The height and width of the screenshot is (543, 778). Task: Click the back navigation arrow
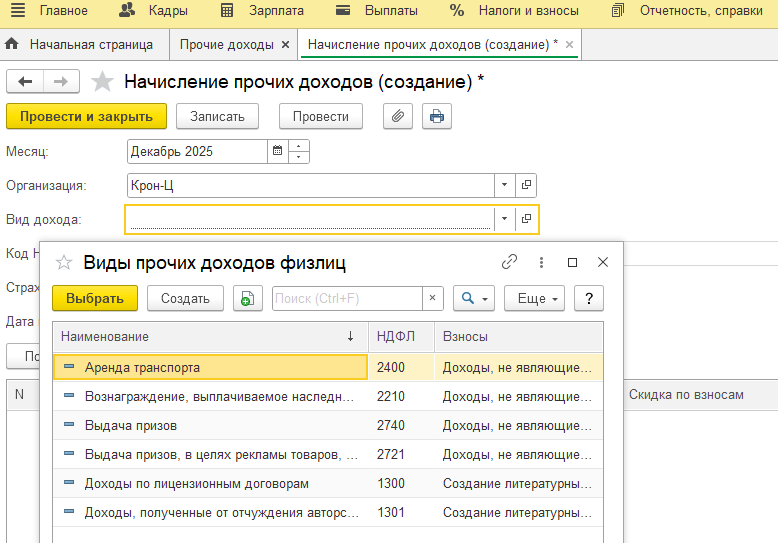pos(25,82)
